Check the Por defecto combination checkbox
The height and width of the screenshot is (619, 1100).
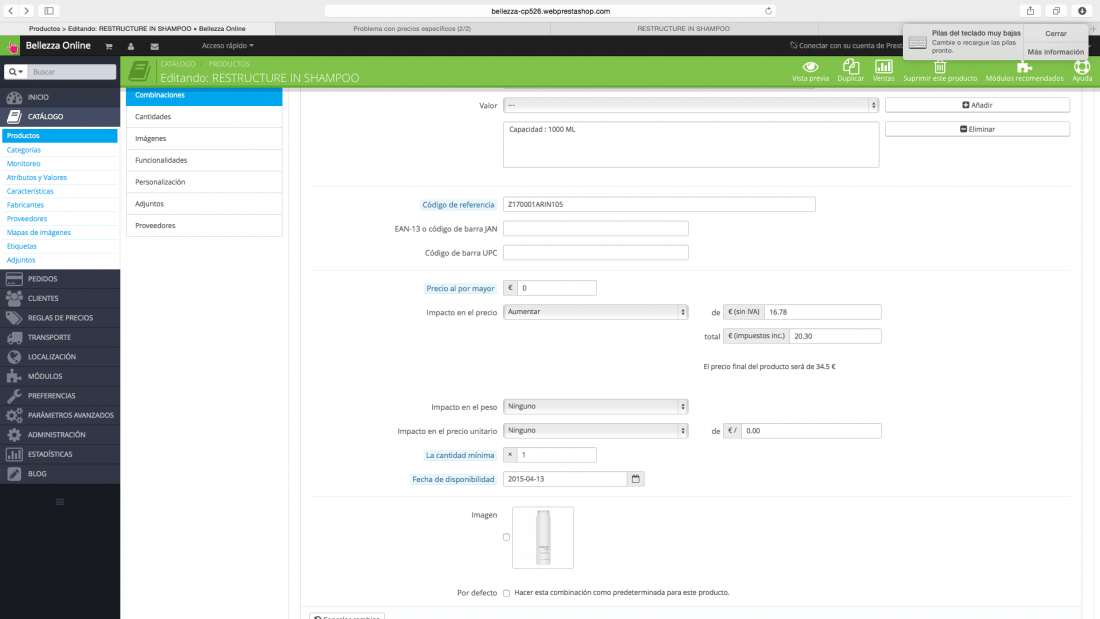(507, 593)
